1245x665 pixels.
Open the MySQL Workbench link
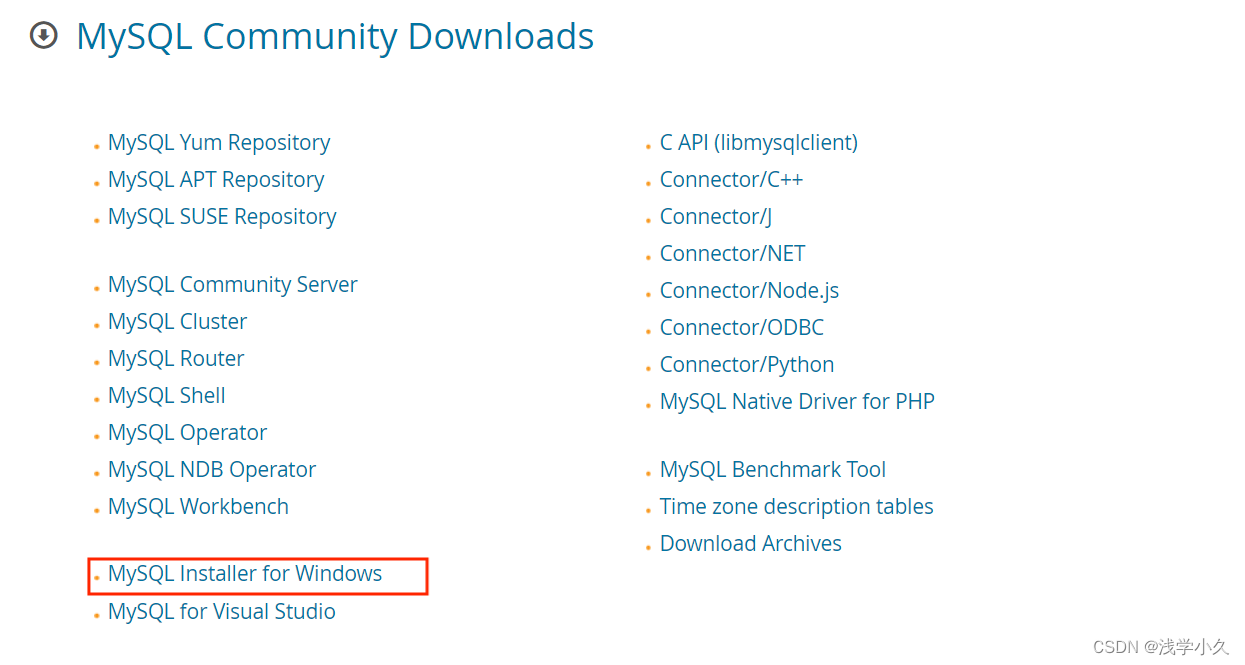(198, 507)
